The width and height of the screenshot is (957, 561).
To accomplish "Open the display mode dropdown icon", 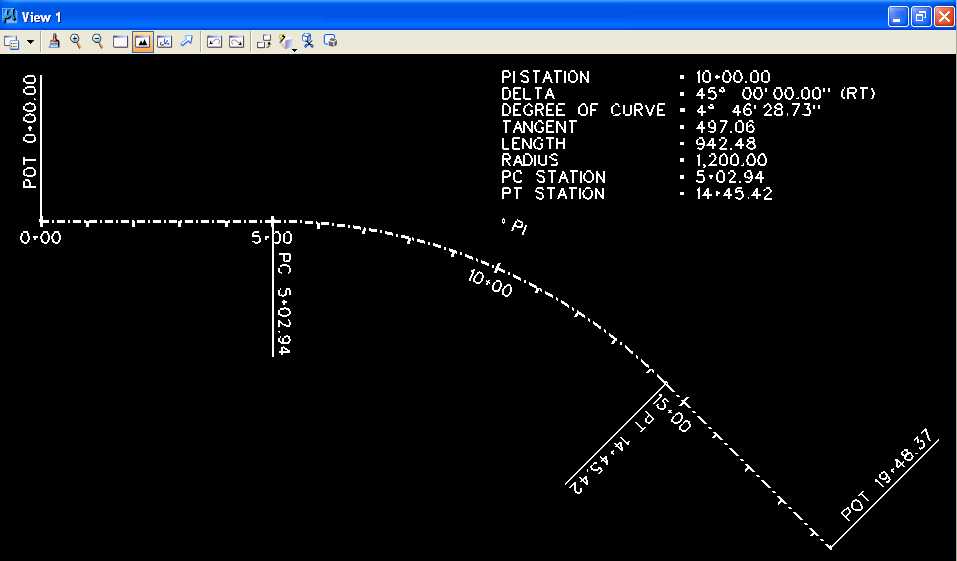I will coord(287,42).
